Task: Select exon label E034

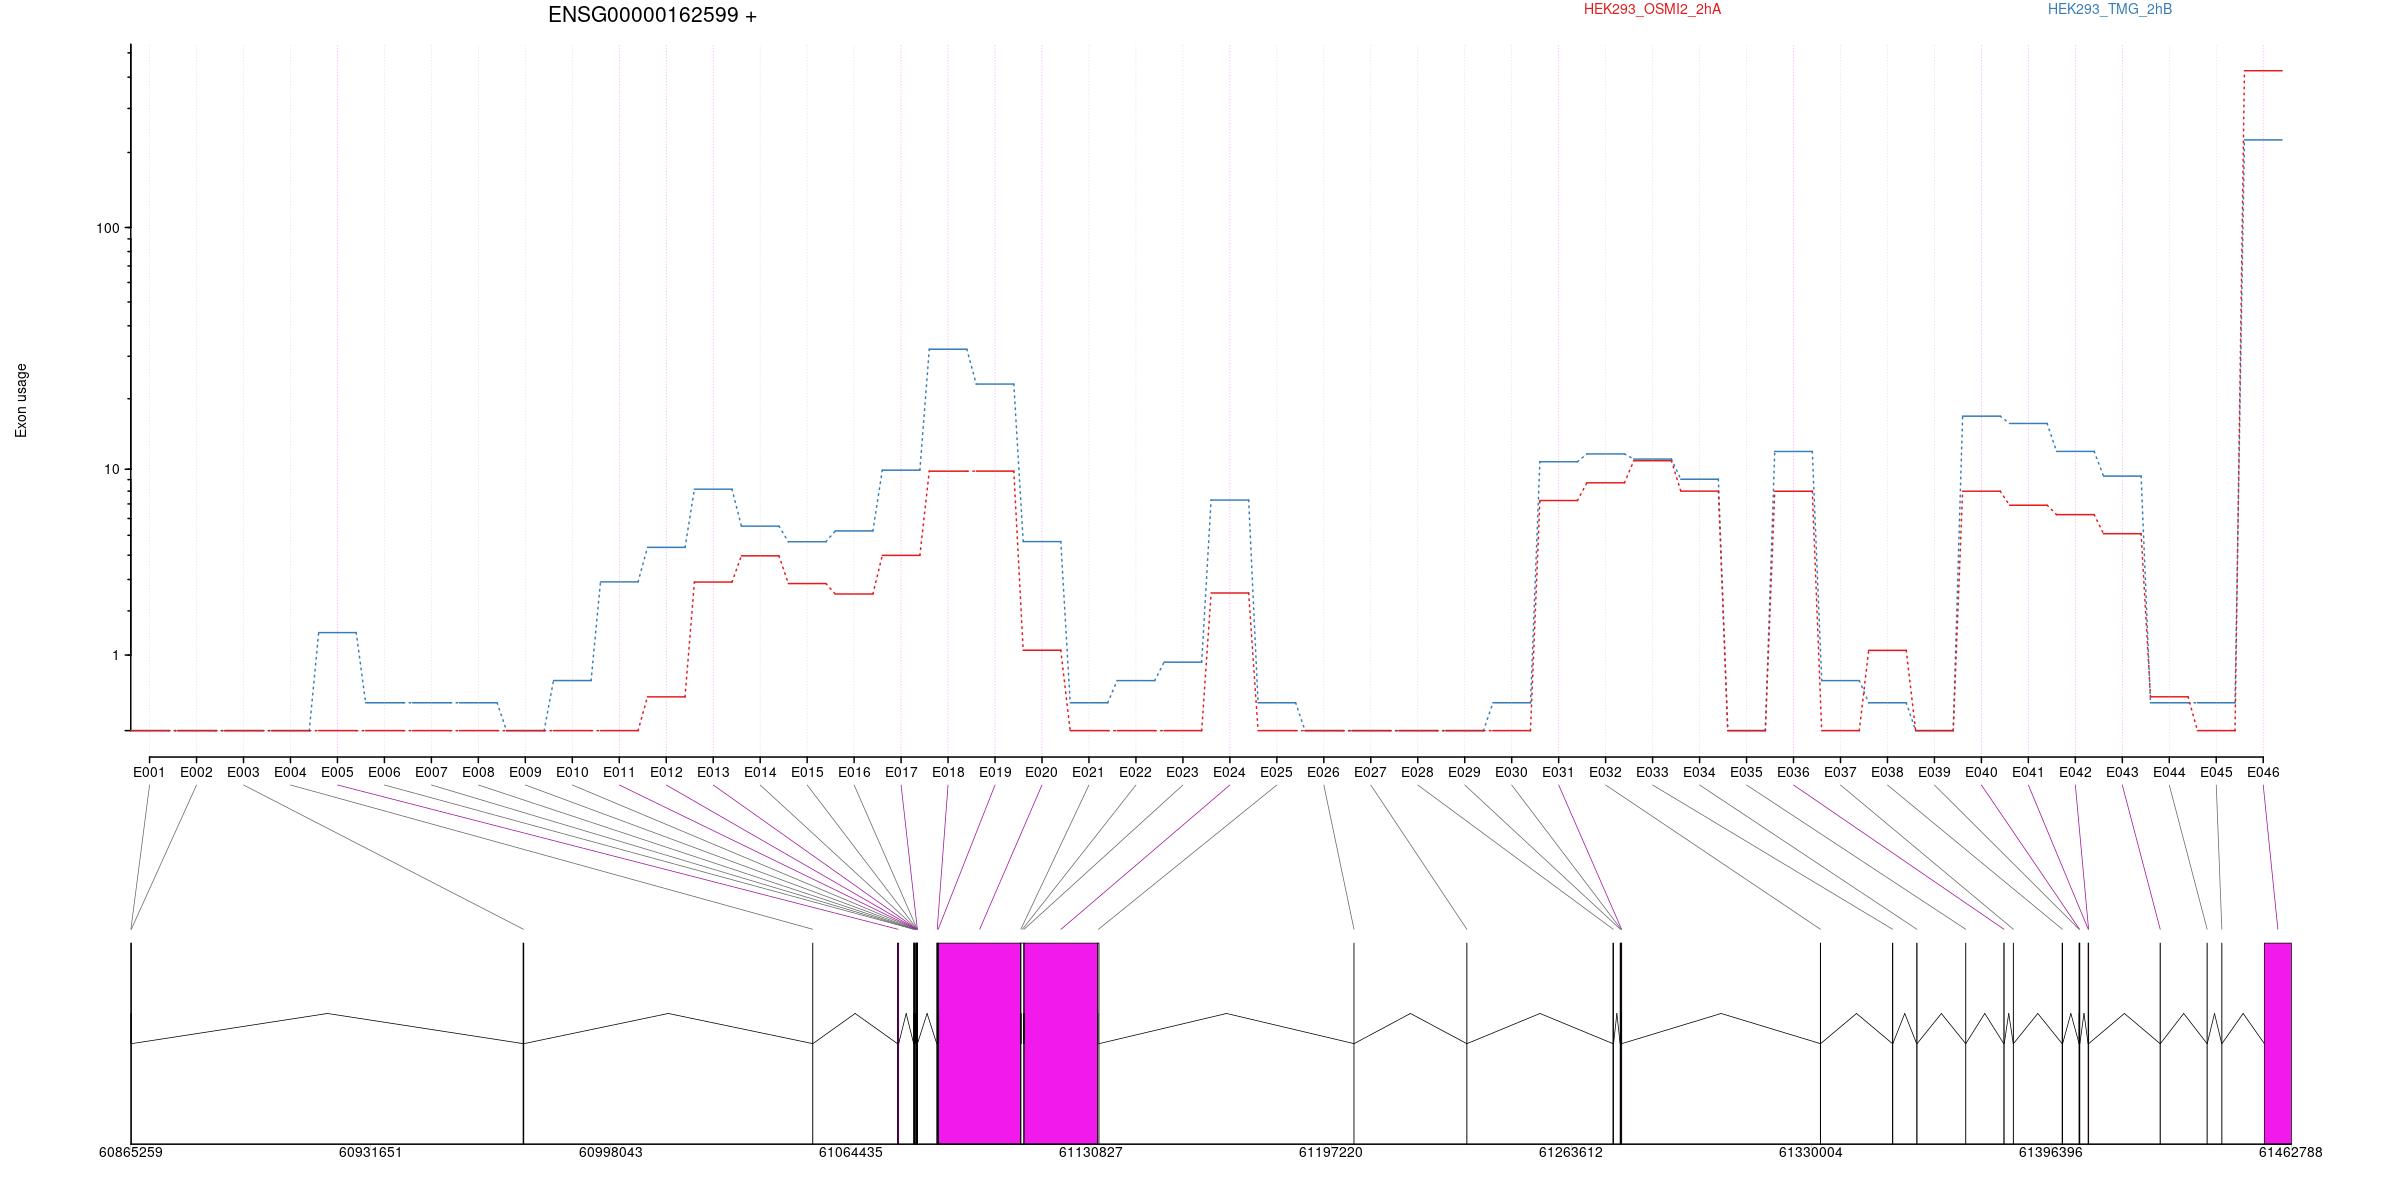Action: click(x=1699, y=772)
